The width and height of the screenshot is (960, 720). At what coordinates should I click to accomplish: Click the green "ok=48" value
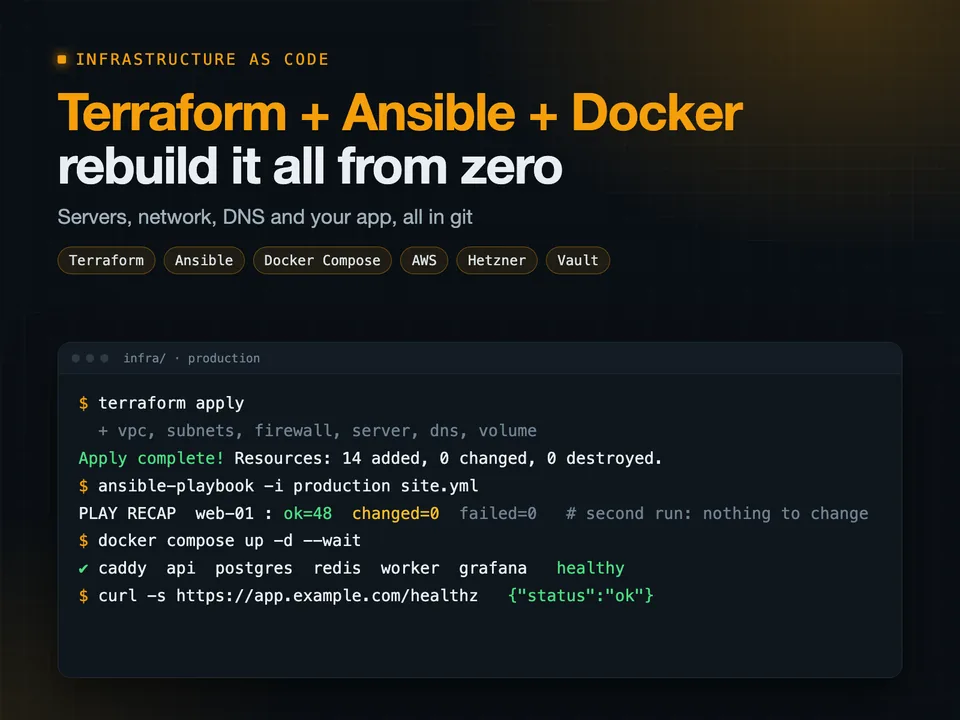pos(307,513)
